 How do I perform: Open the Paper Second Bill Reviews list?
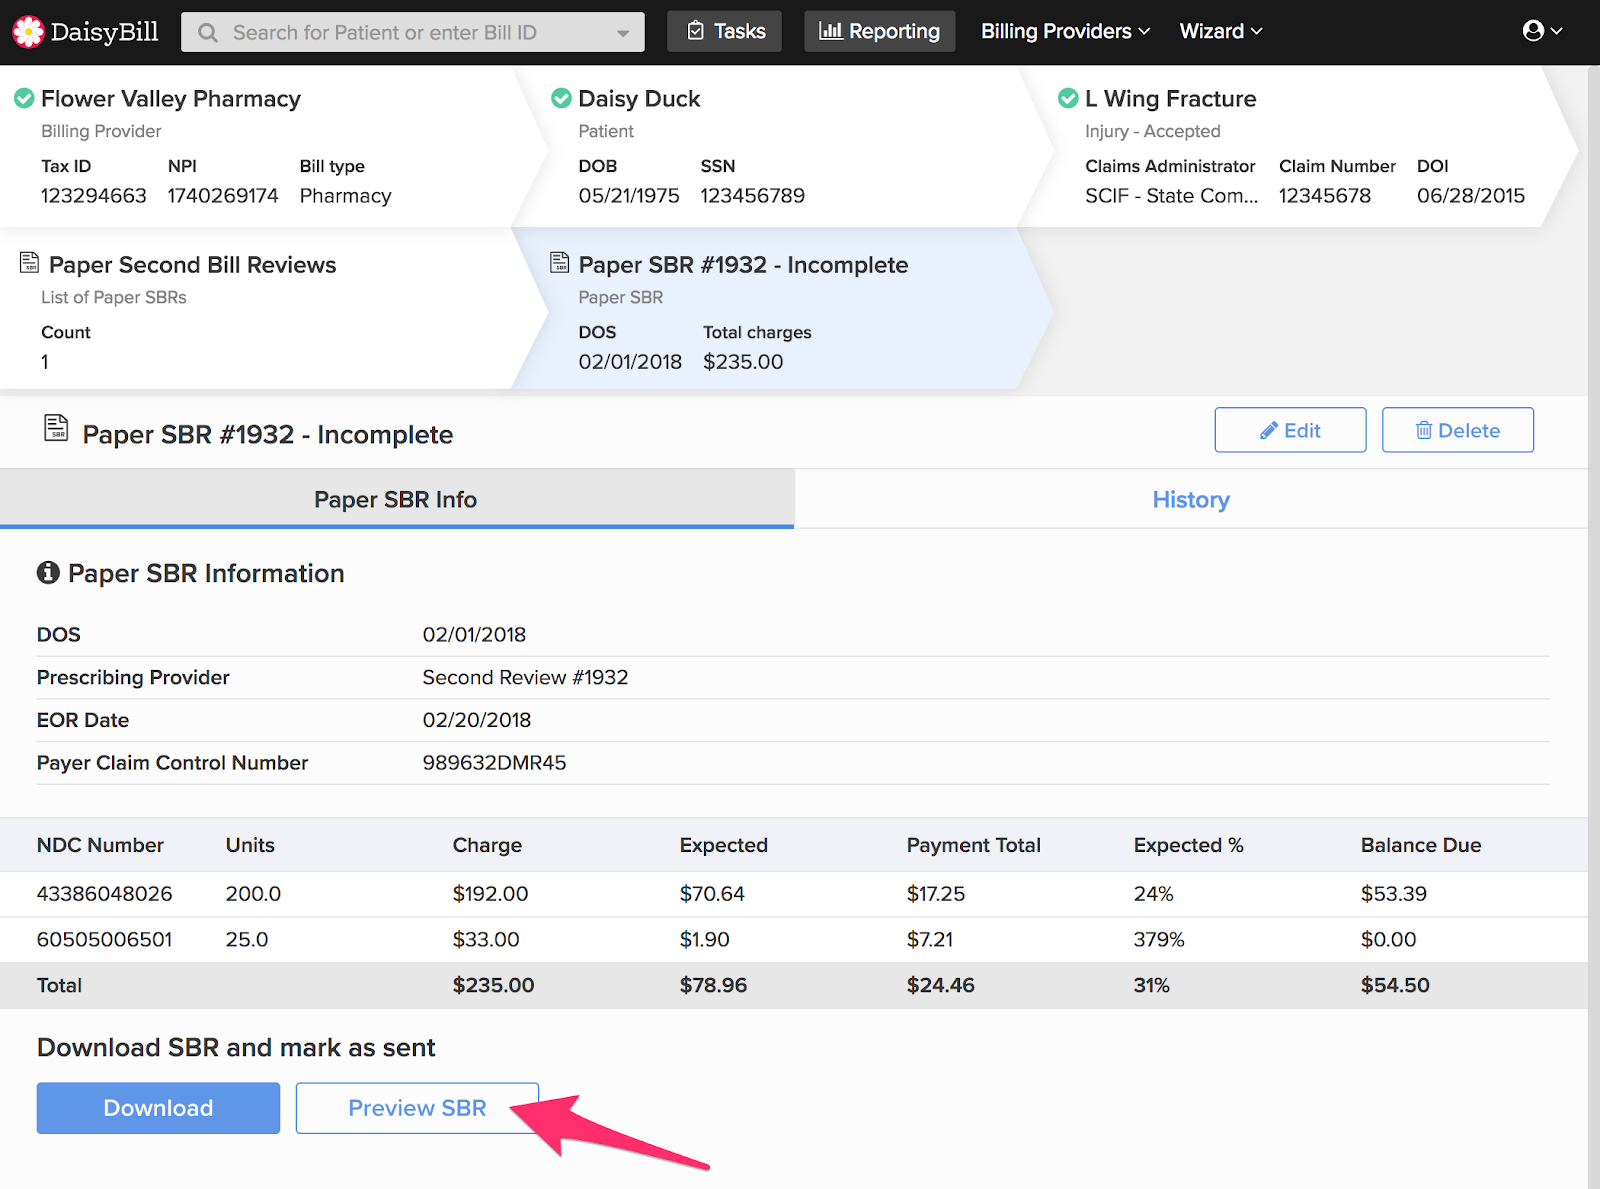click(192, 264)
